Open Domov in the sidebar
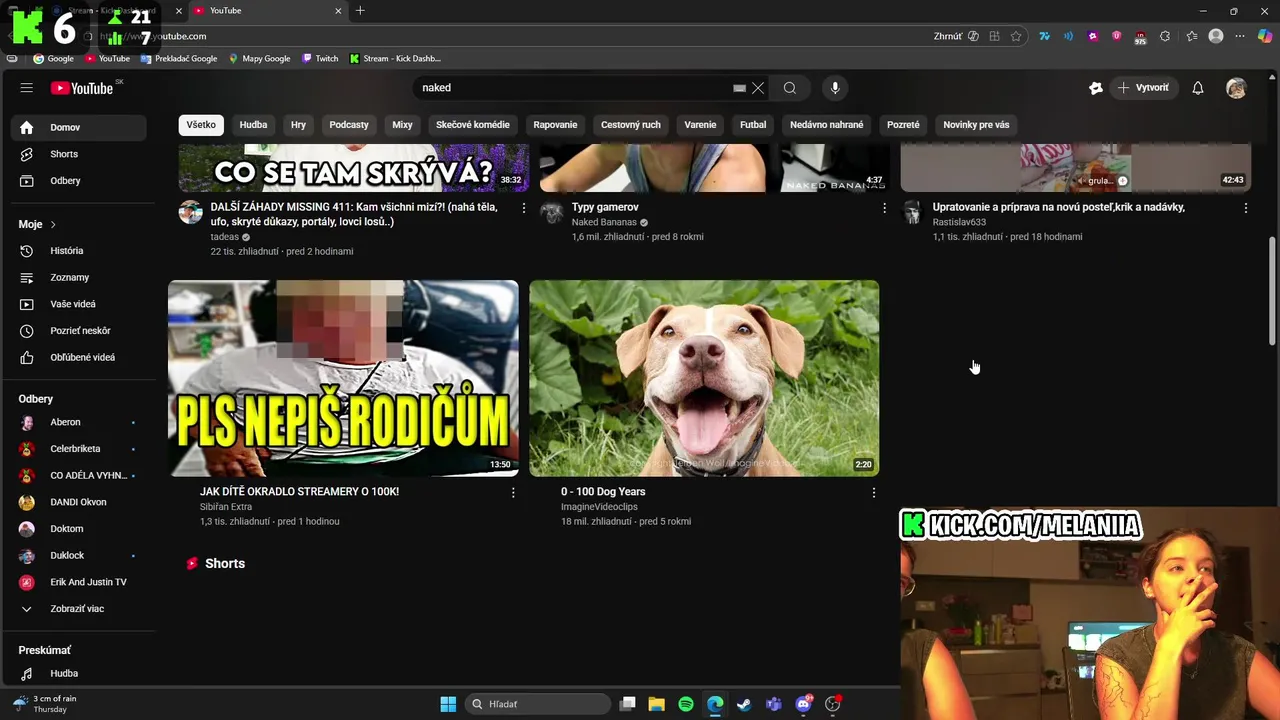 78,127
